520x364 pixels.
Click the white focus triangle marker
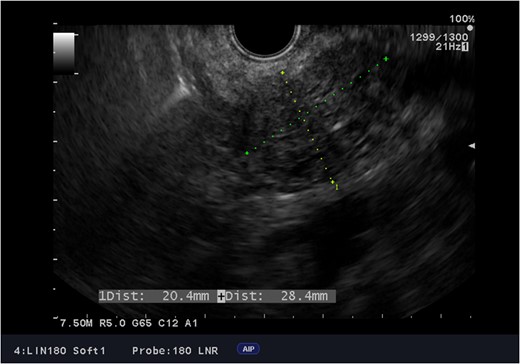coord(472,146)
